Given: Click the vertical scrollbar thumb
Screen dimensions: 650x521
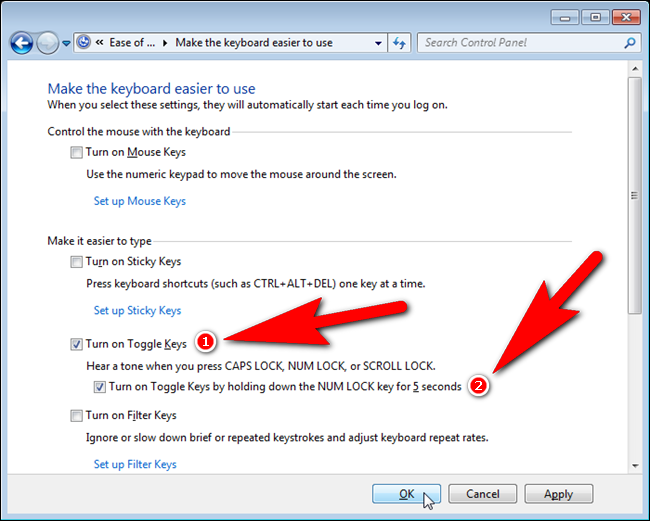Looking at the screenshot, I should [x=635, y=195].
